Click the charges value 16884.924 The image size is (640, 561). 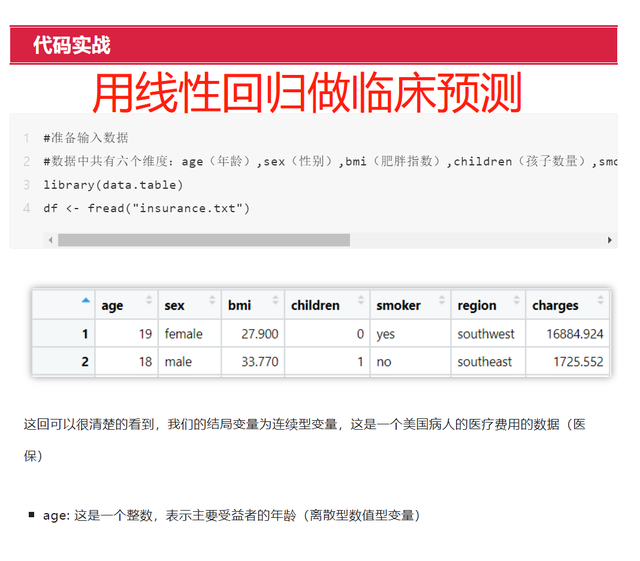coord(575,334)
